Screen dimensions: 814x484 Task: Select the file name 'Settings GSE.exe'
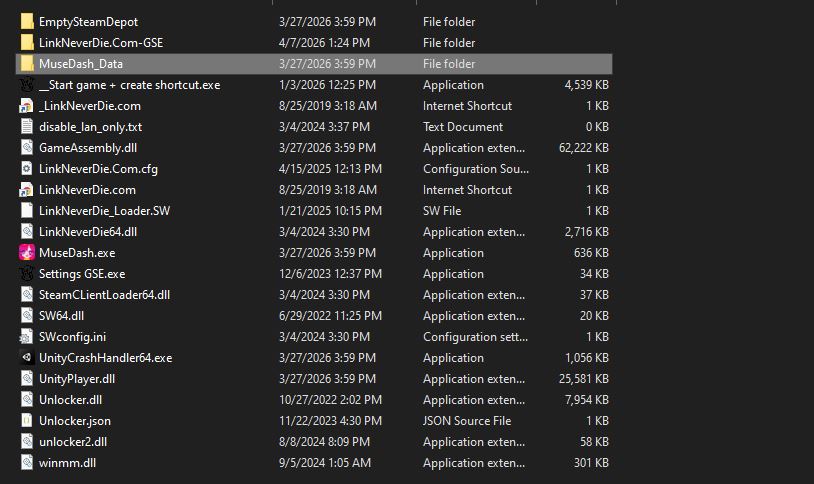coord(82,274)
